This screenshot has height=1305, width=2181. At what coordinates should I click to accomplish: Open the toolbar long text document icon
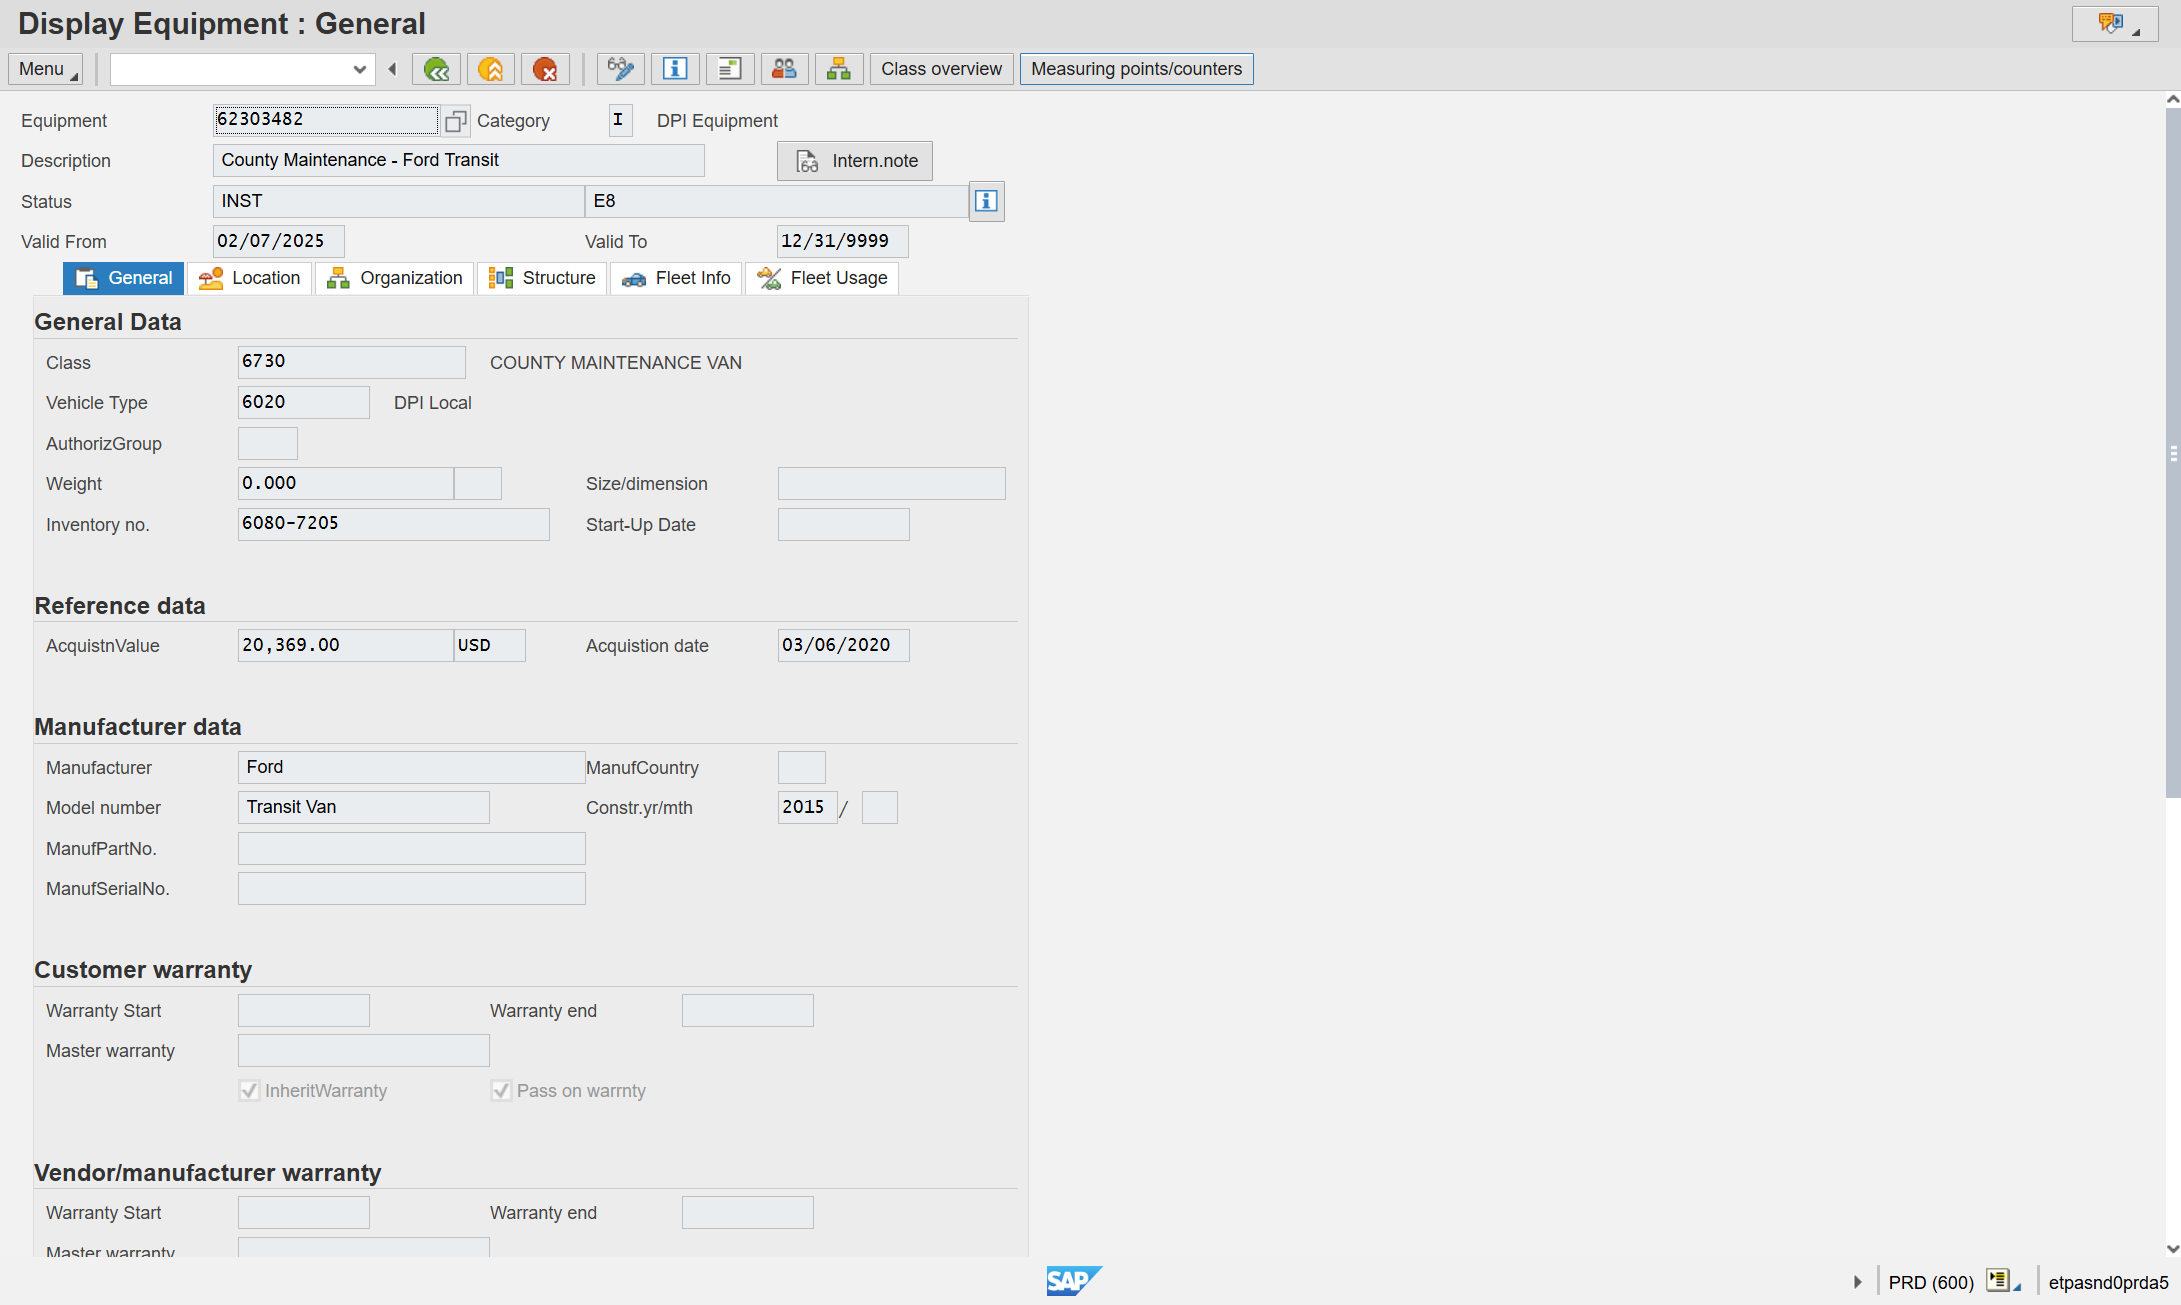click(730, 69)
